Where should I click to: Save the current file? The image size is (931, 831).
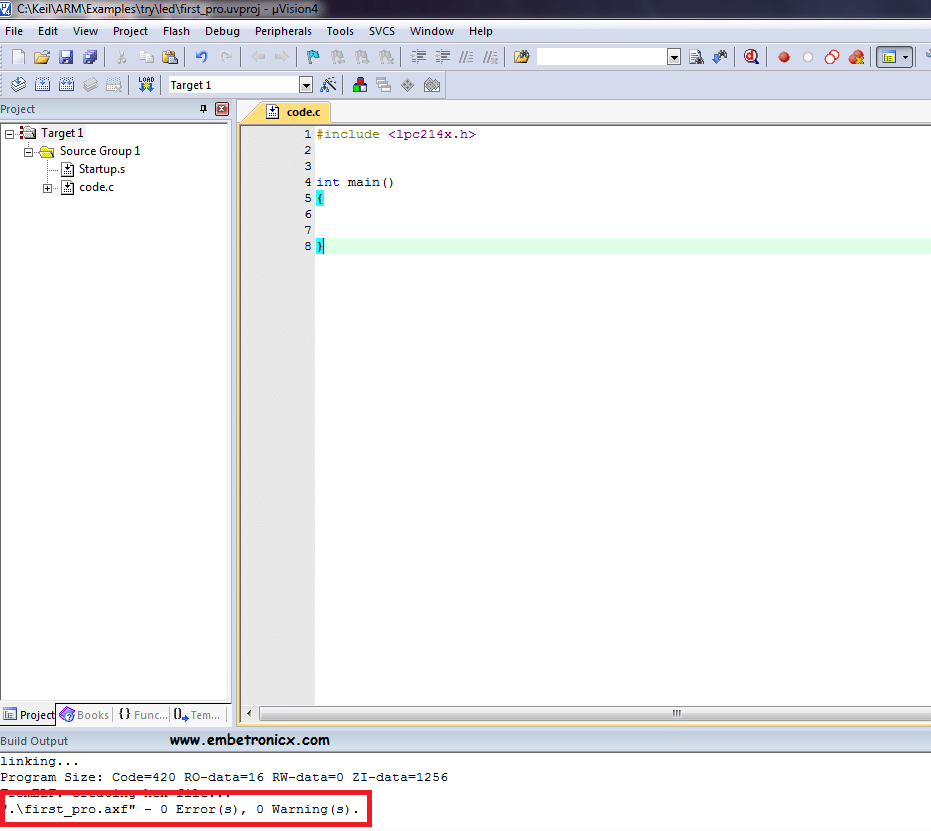pos(66,57)
